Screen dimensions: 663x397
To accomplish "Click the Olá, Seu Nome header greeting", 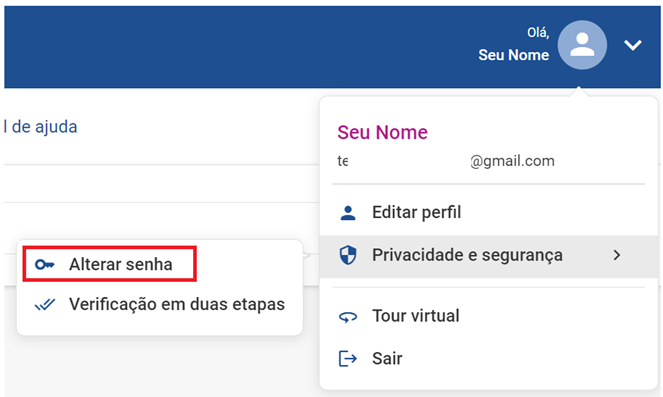I will click(x=513, y=44).
